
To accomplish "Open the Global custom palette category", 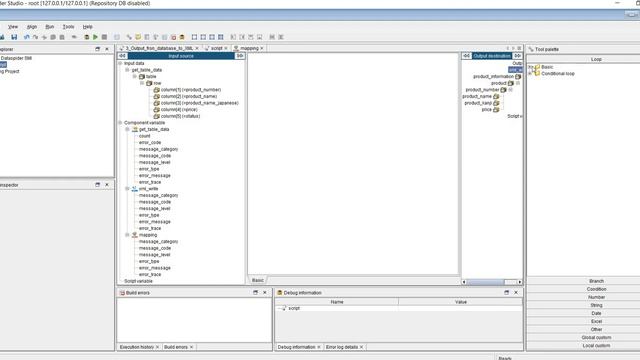I will click(596, 338).
